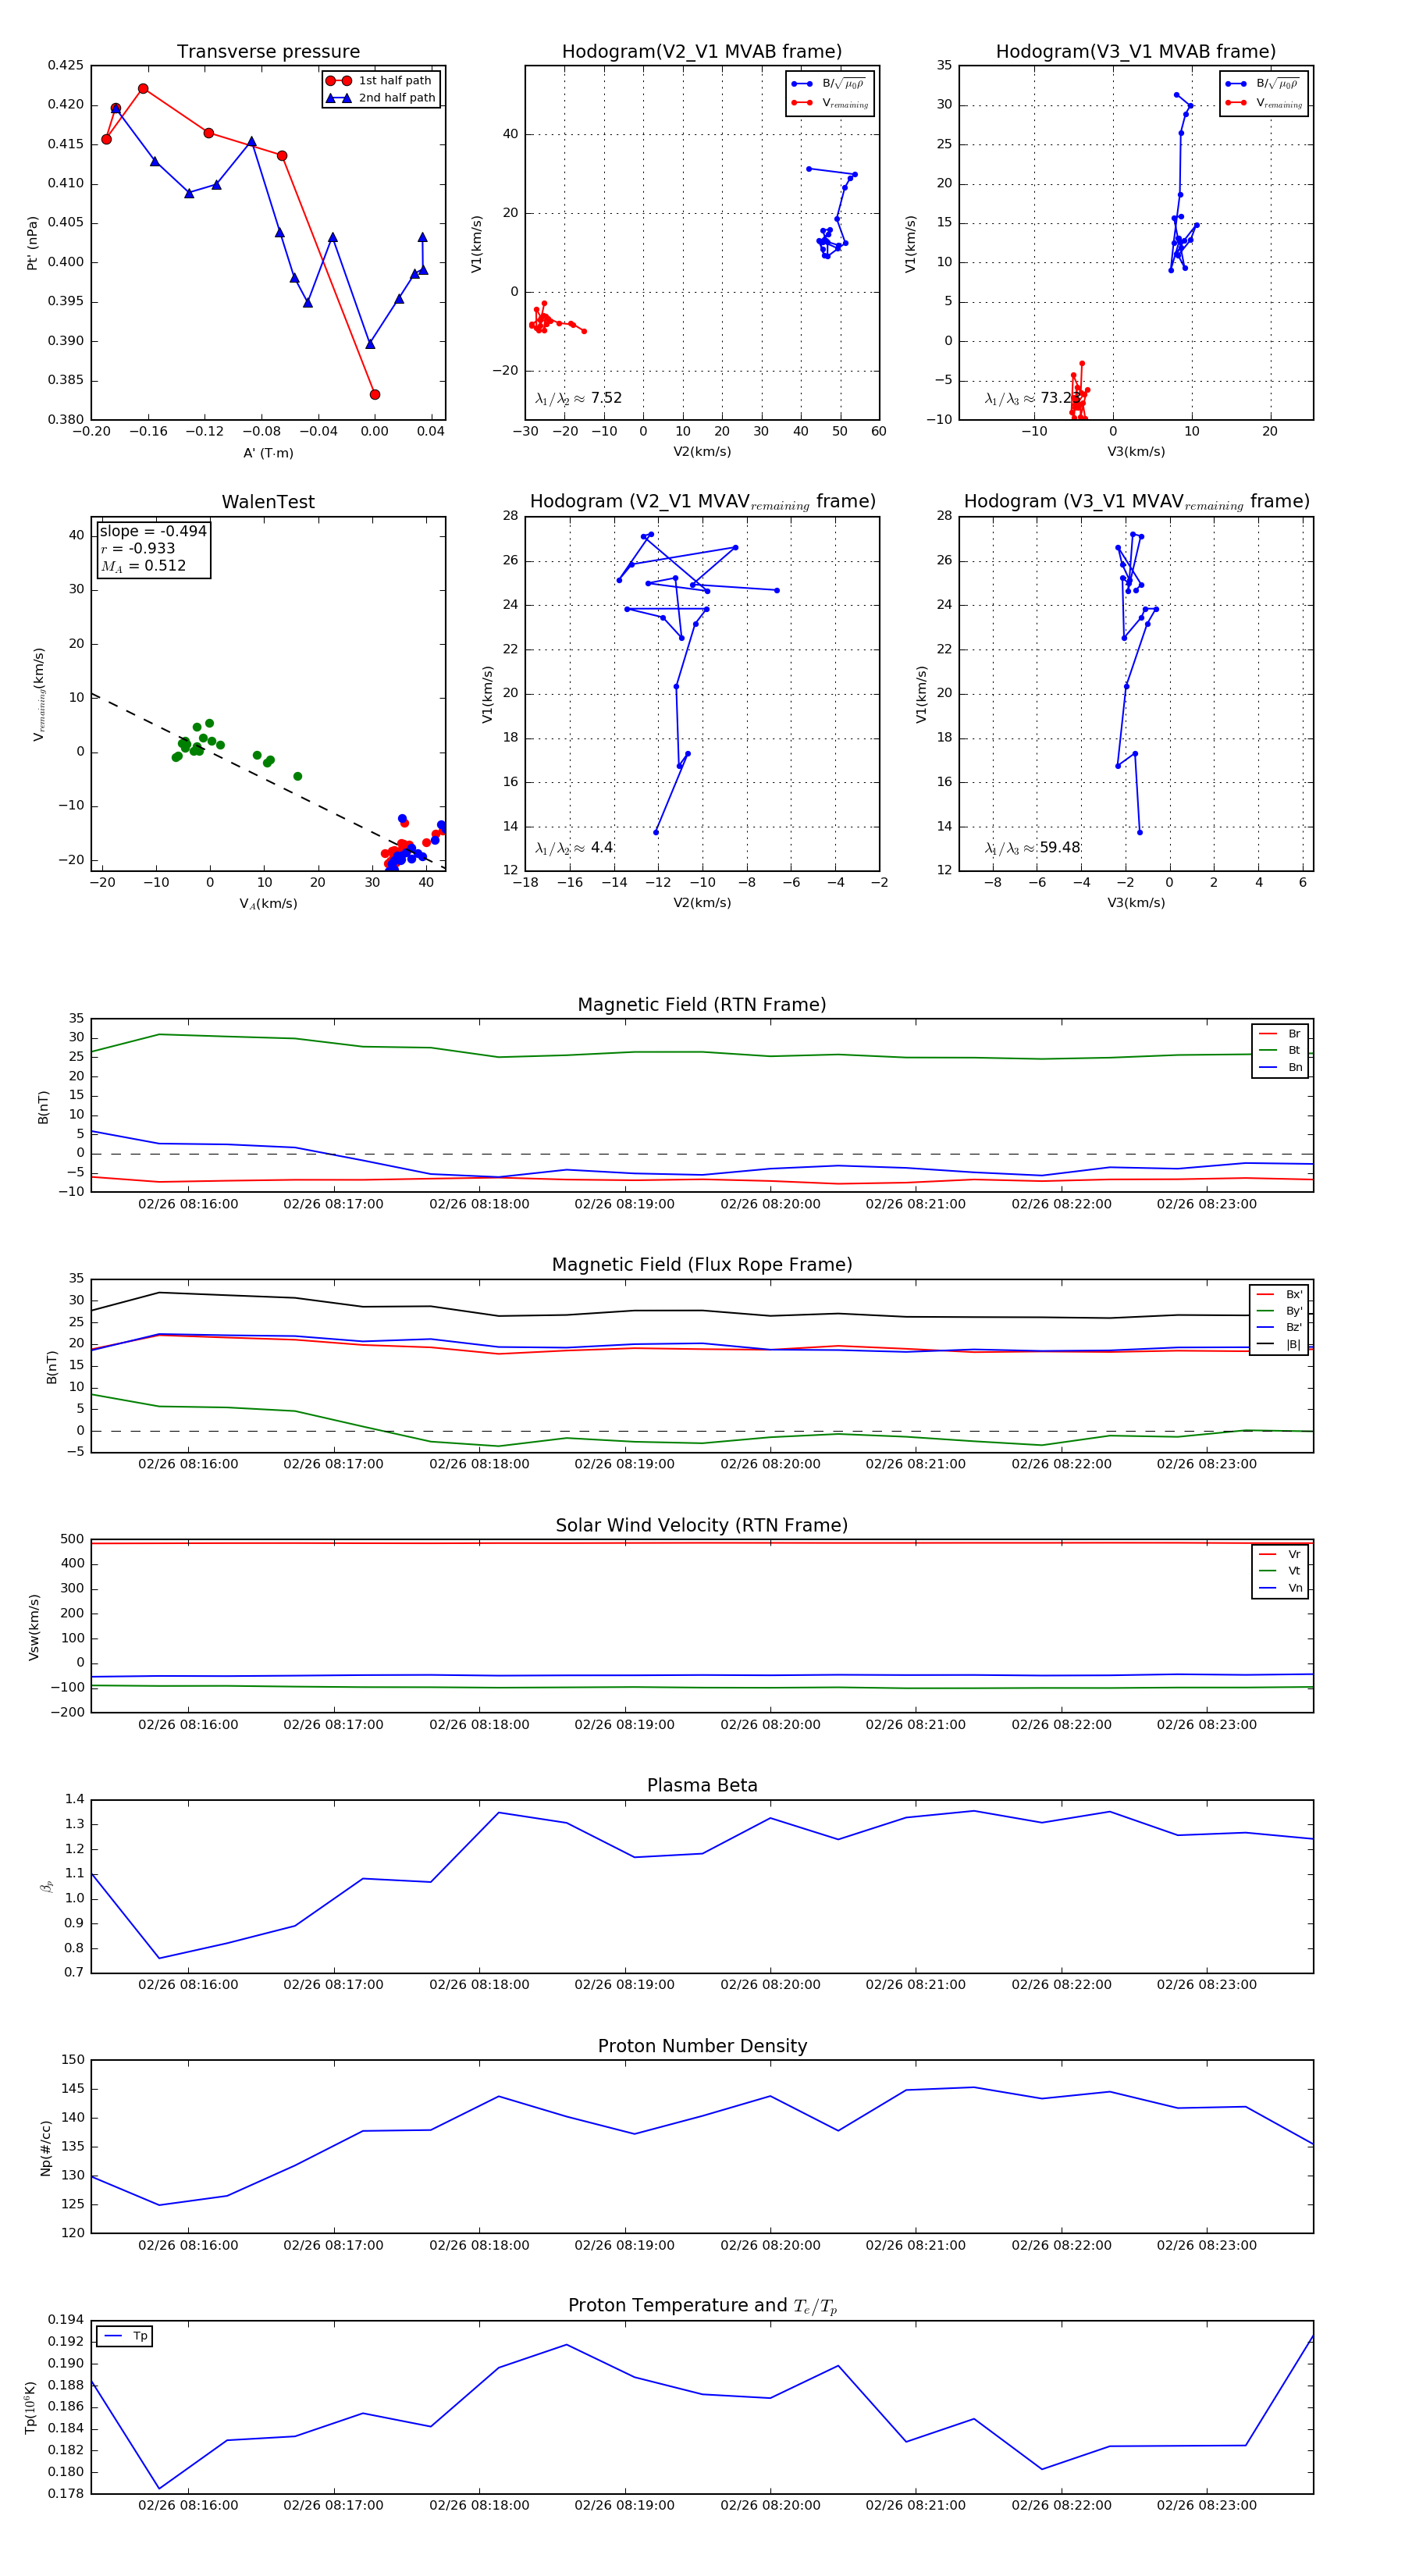Click the 'Proton Number Density' title
Viewport: 1405px width, 2576px height.
pos(702,2046)
